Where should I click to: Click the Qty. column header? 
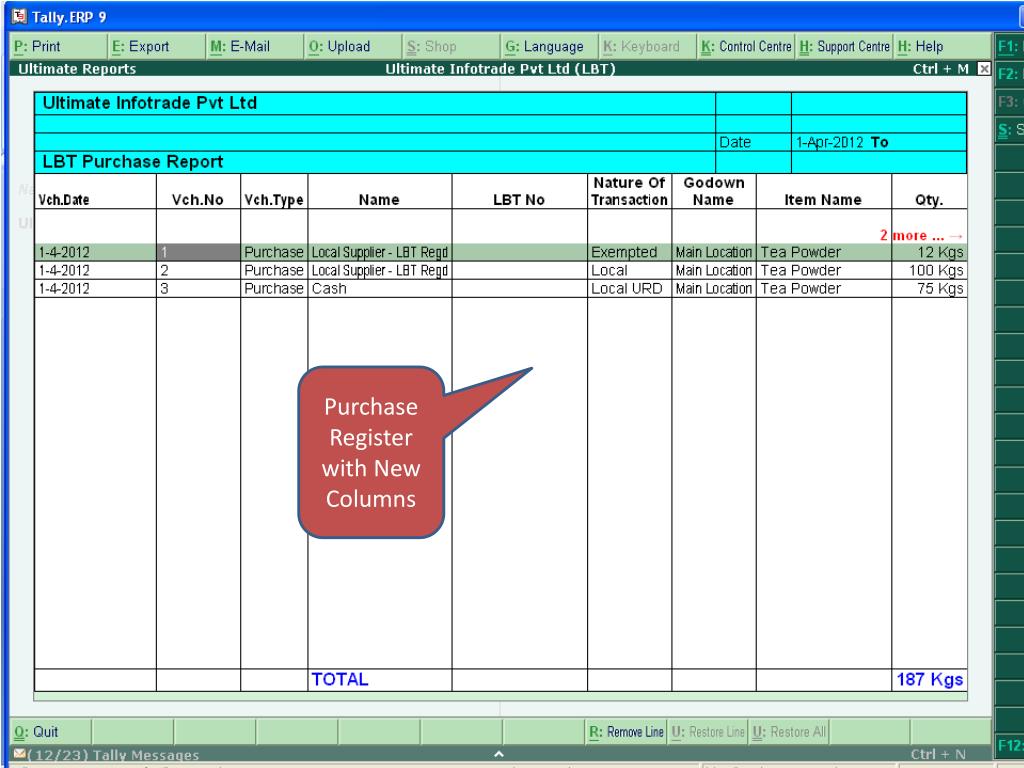[929, 200]
